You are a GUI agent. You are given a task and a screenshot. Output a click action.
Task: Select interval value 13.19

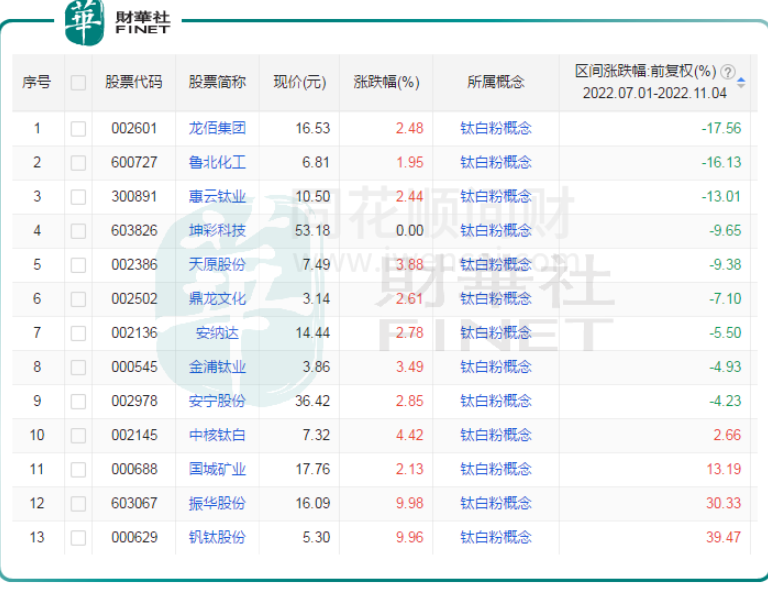coord(723,469)
